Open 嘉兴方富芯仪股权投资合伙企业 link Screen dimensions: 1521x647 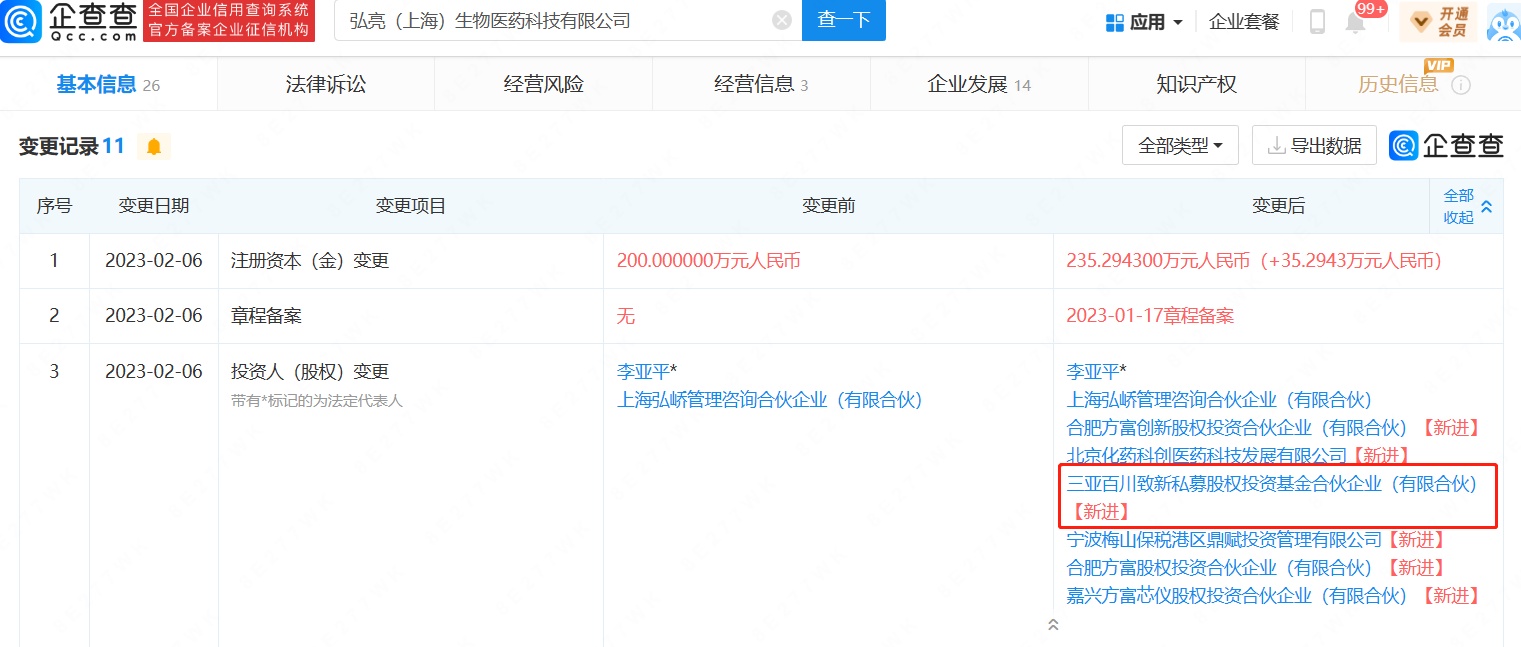click(1237, 596)
